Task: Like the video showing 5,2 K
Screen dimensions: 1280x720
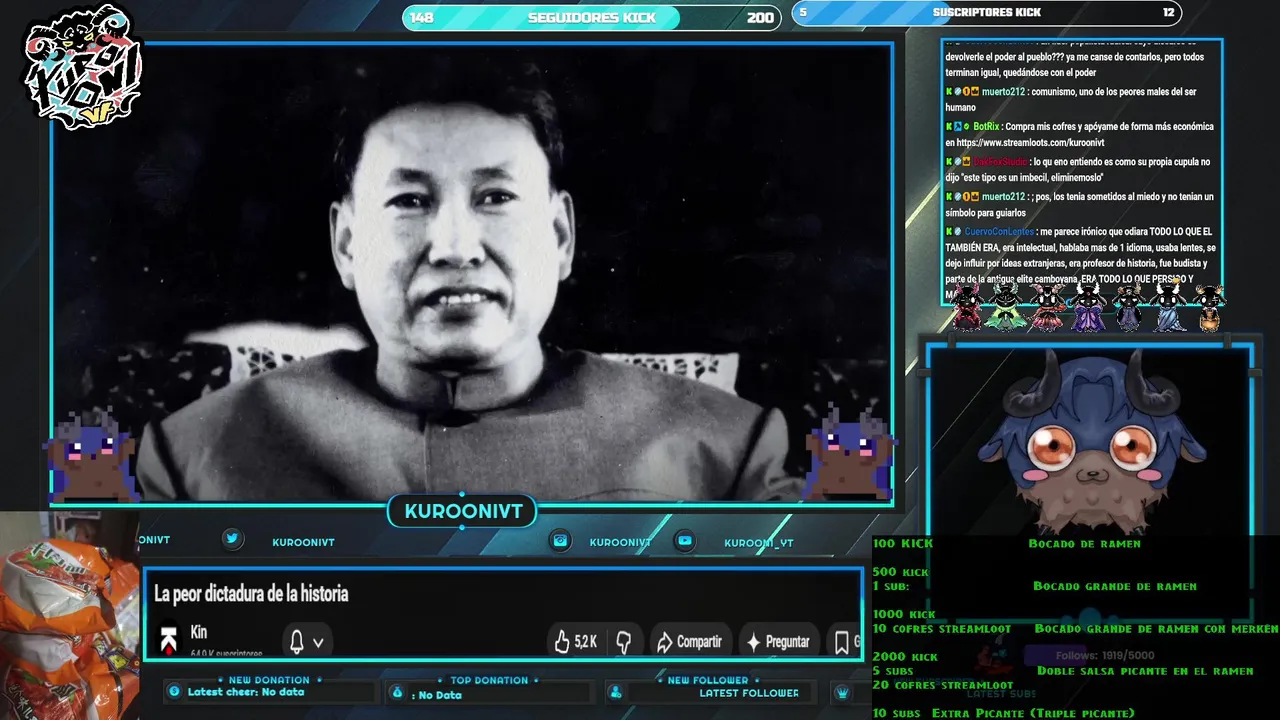Action: coord(576,641)
